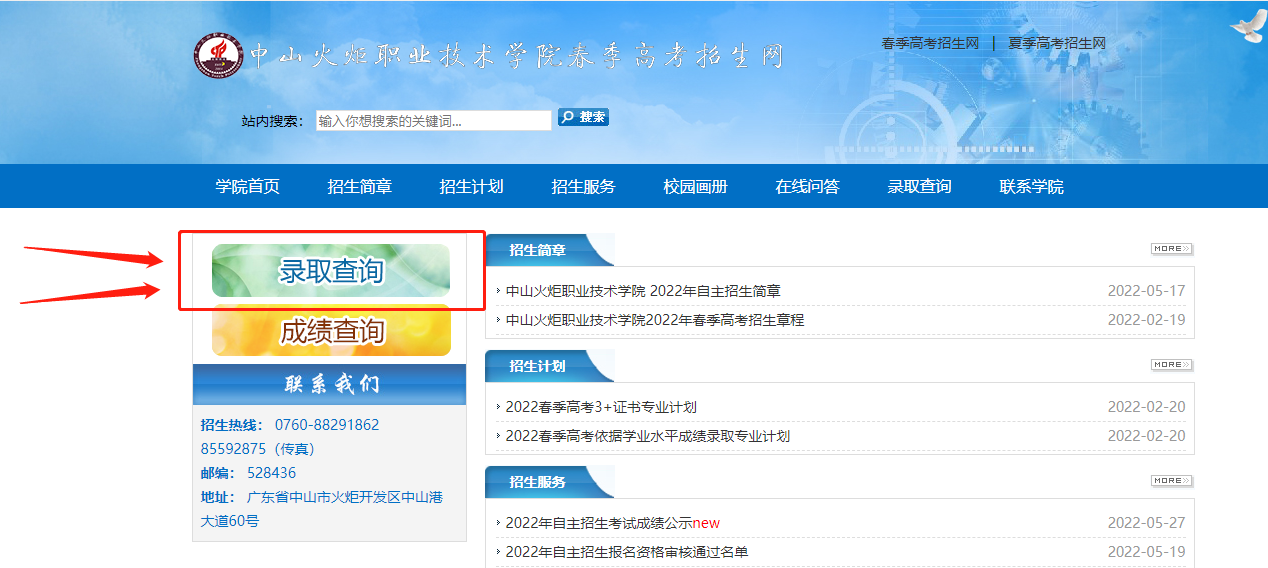Open the 春季高考招生网 link
Viewport: 1268px width, 568px height.
click(929, 43)
